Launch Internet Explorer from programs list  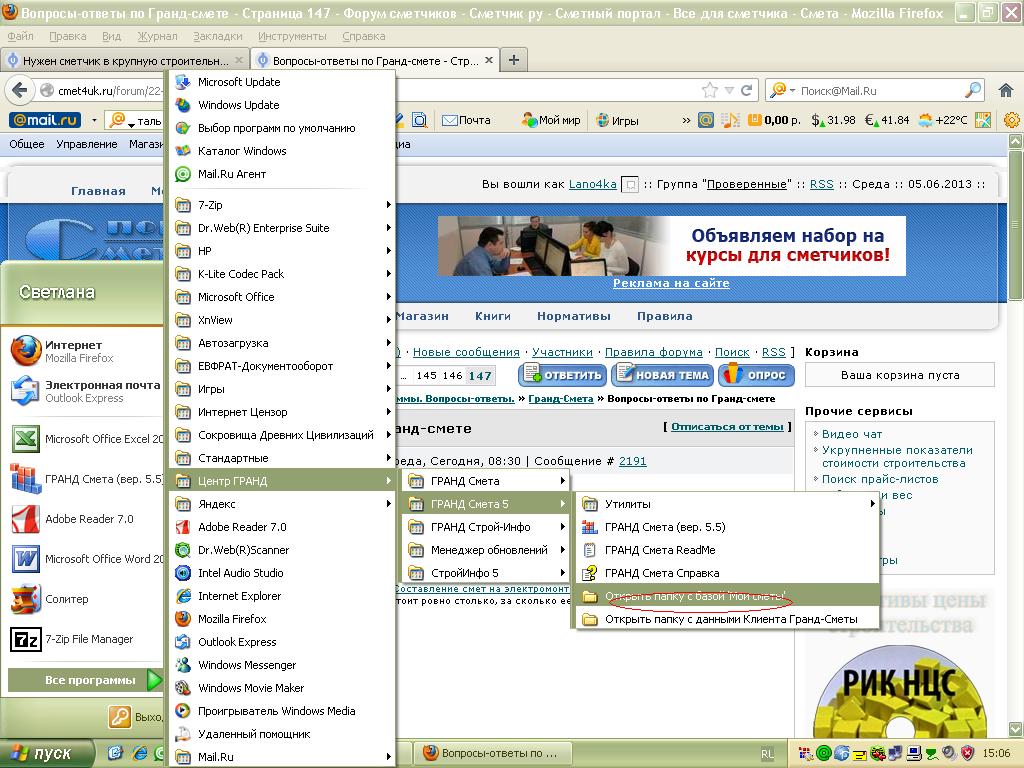282,596
